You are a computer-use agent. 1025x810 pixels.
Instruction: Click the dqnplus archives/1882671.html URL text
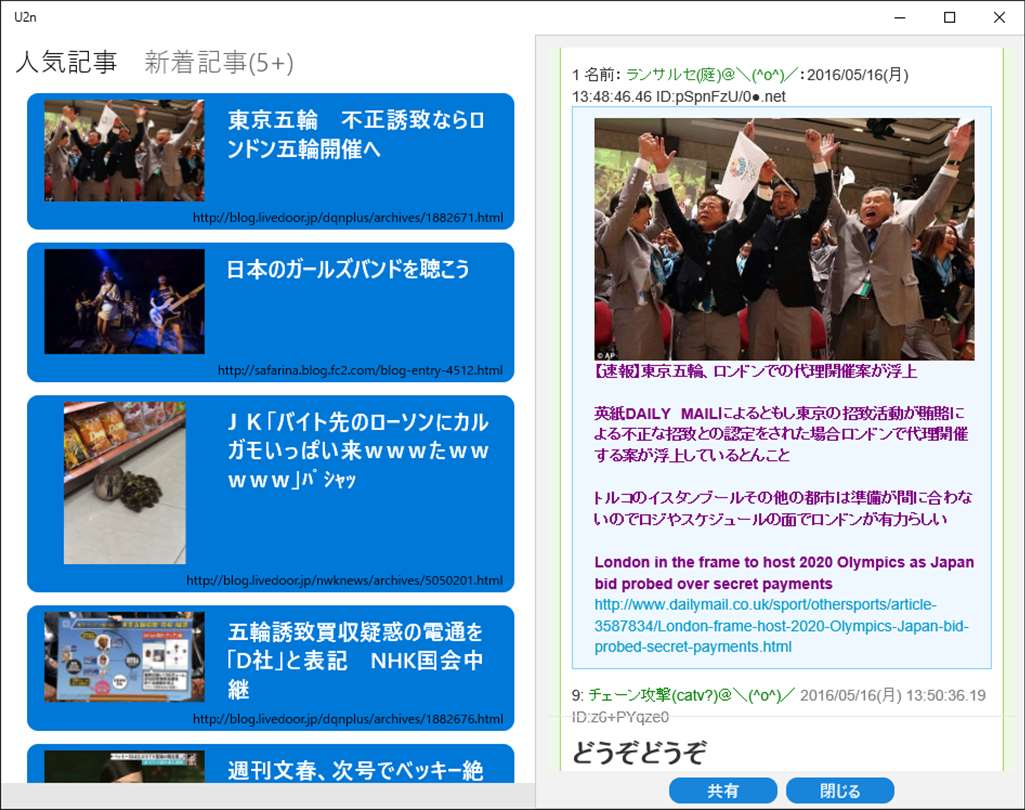(x=348, y=218)
